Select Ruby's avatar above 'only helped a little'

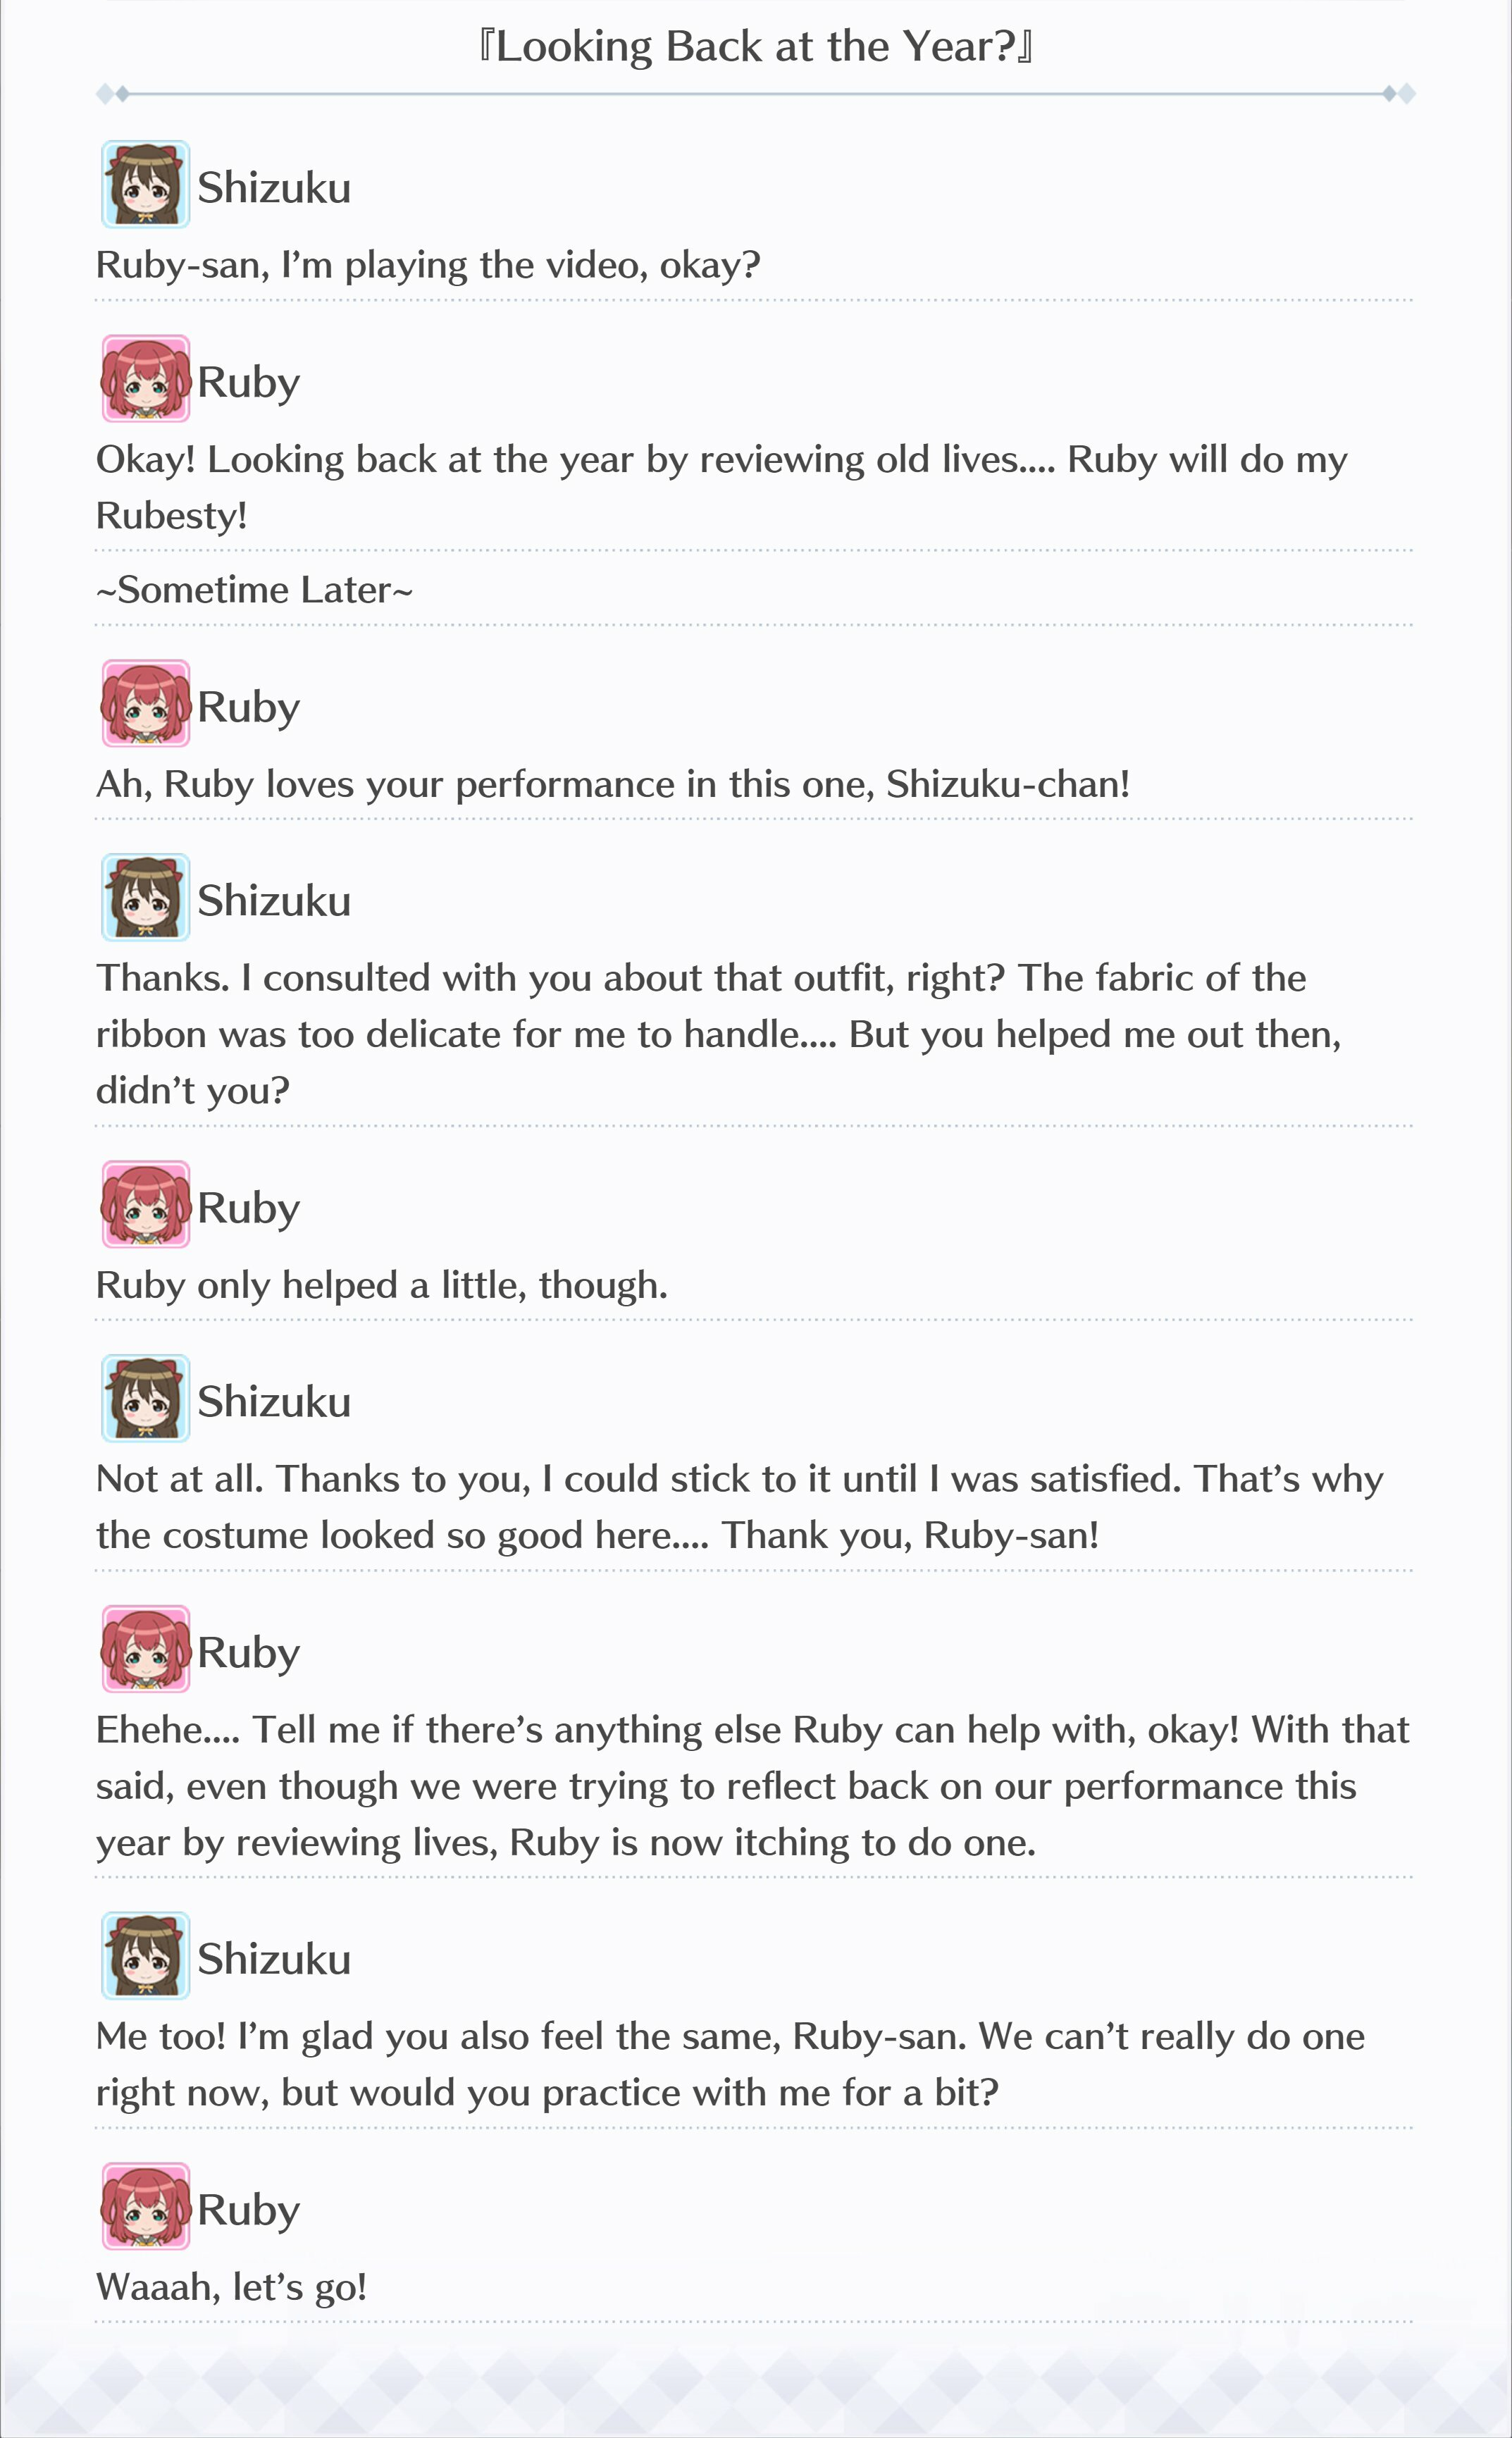(146, 1205)
